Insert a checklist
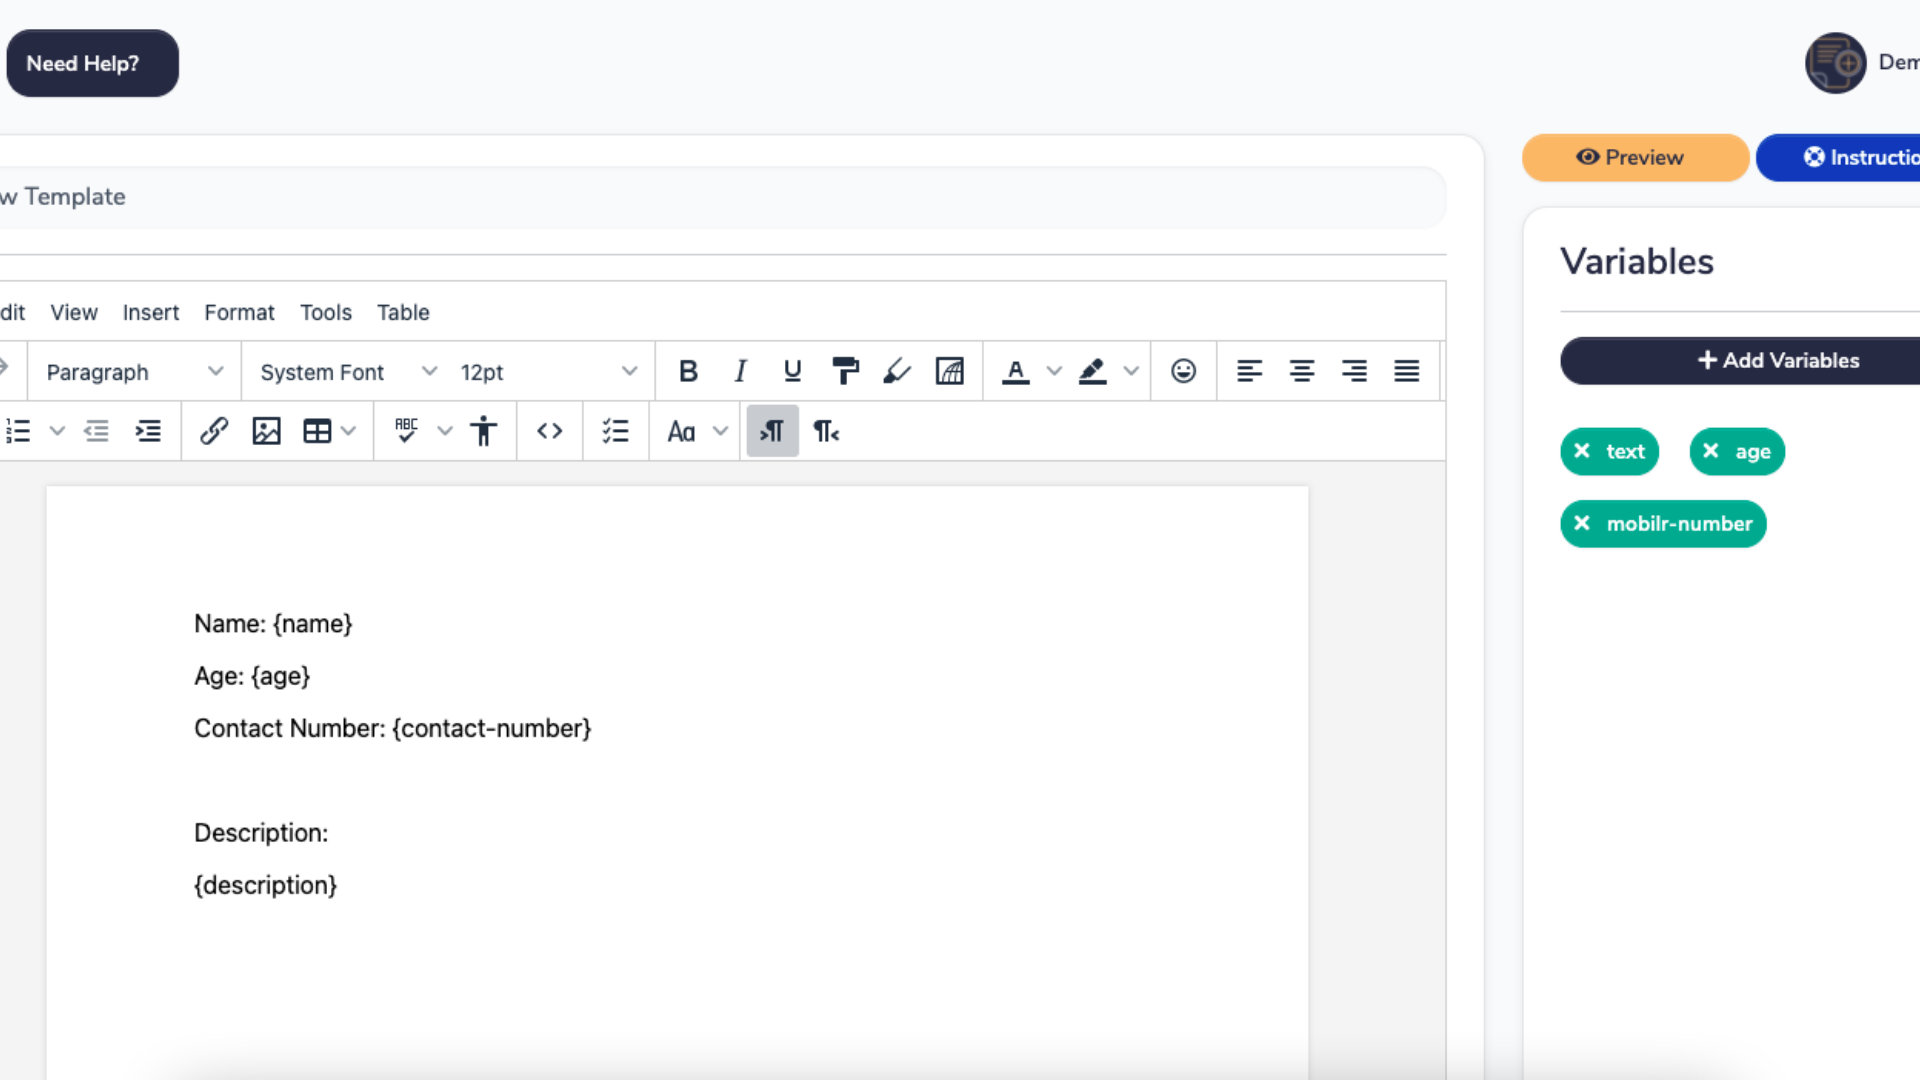 [615, 431]
